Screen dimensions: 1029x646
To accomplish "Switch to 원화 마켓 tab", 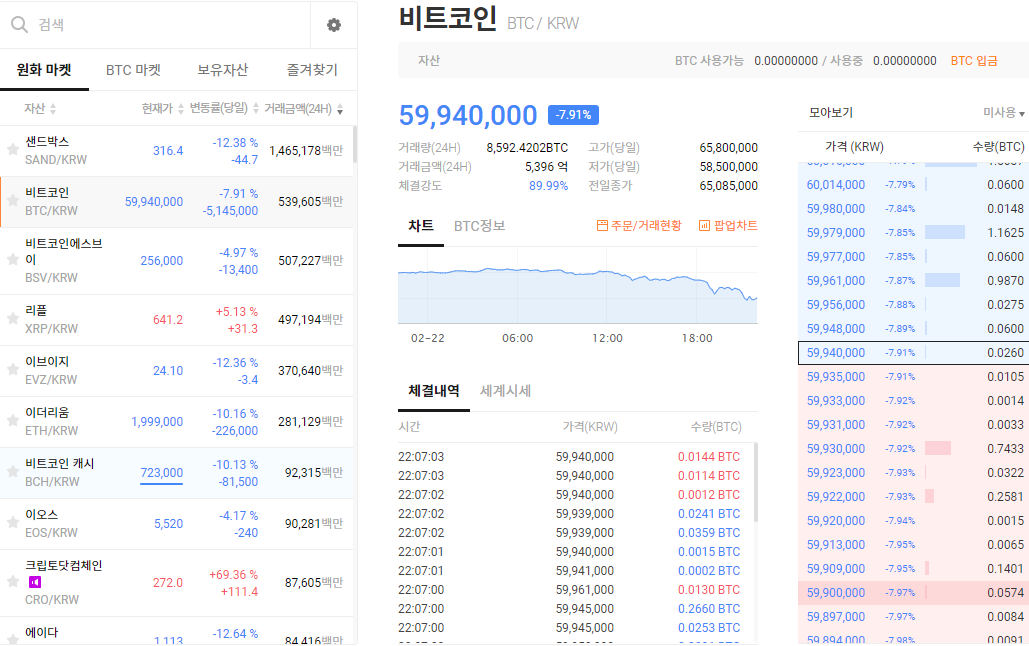I will tap(44, 70).
